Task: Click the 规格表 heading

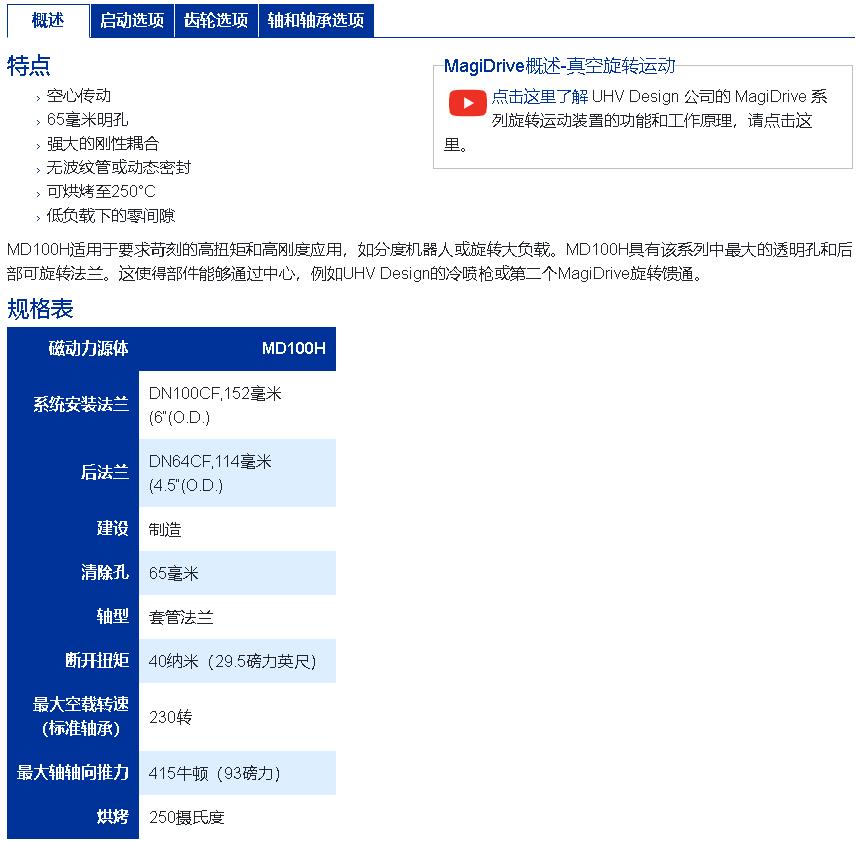Action: 40,309
